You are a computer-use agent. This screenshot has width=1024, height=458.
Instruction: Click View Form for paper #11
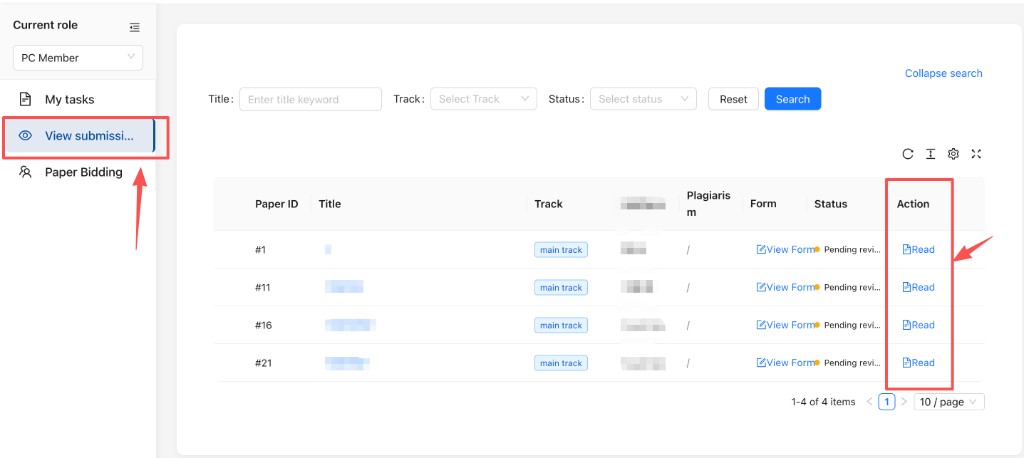tap(785, 287)
